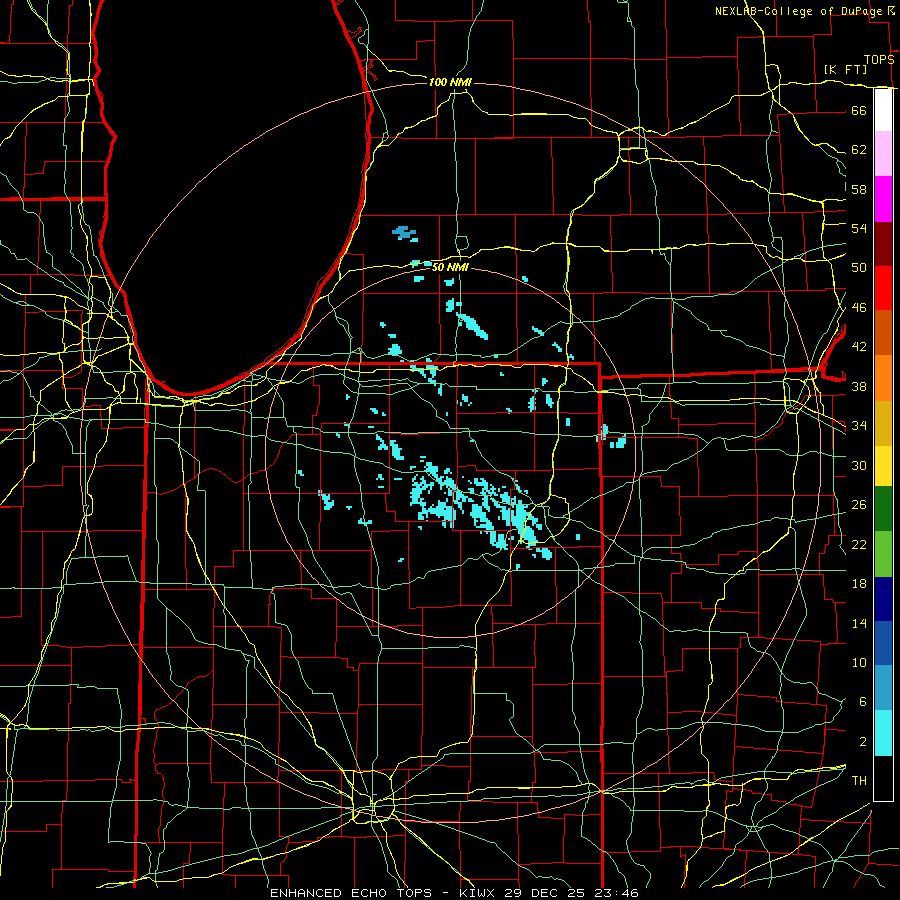The image size is (900, 900).
Task: Click the elongated diagonal cyan echo north of state line
Action: point(472,326)
